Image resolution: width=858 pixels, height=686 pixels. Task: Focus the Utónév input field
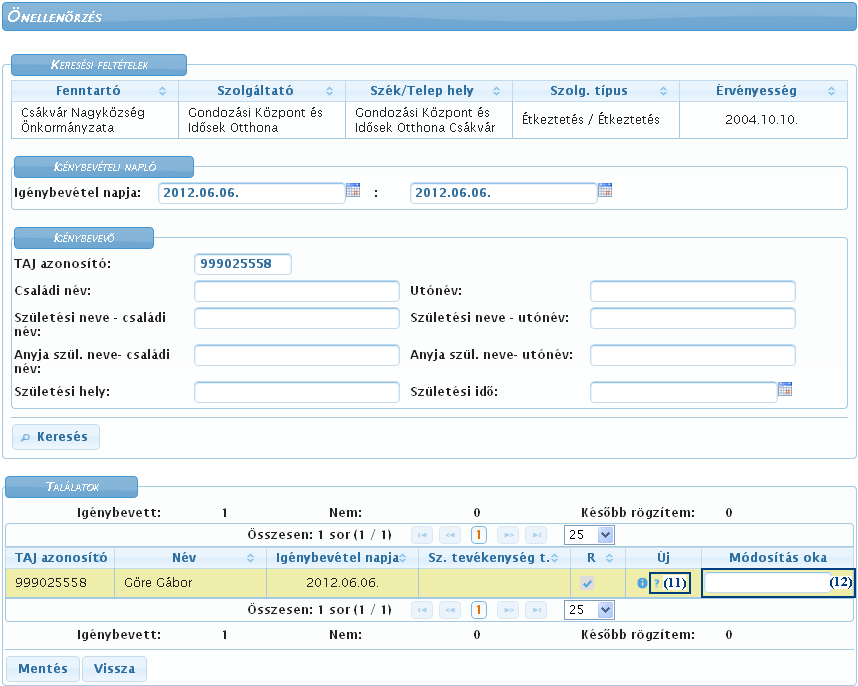pos(693,291)
